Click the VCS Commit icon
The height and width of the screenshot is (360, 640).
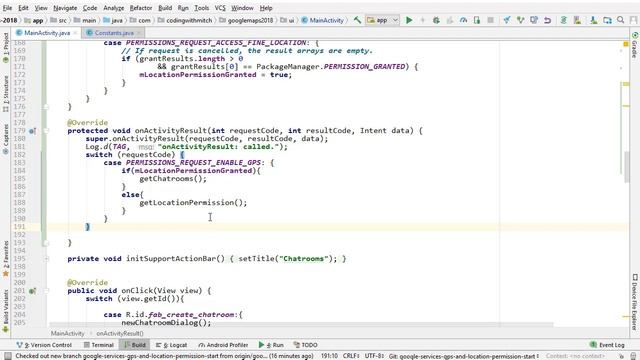point(520,20)
